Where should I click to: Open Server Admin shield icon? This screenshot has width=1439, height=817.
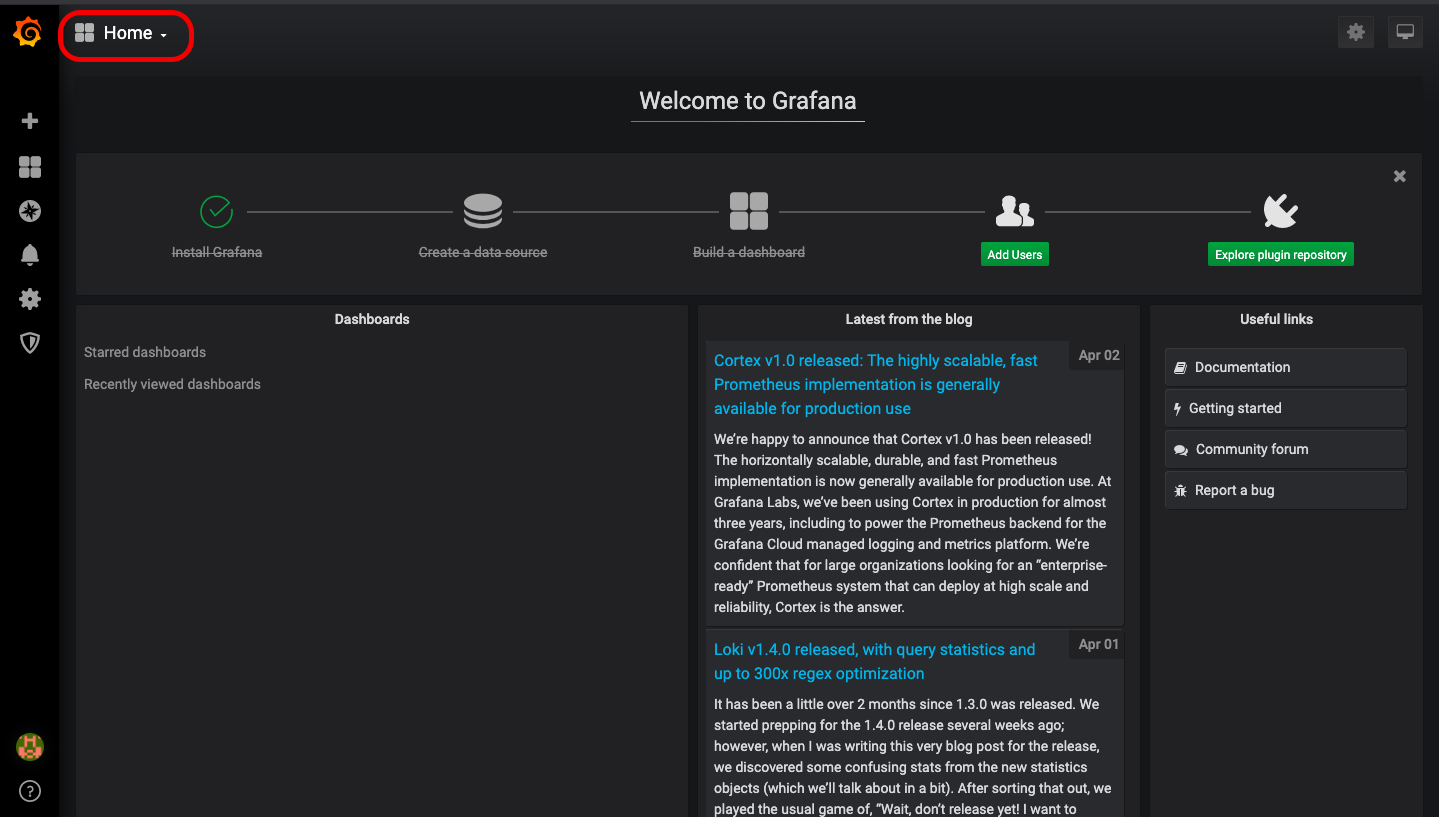[30, 343]
